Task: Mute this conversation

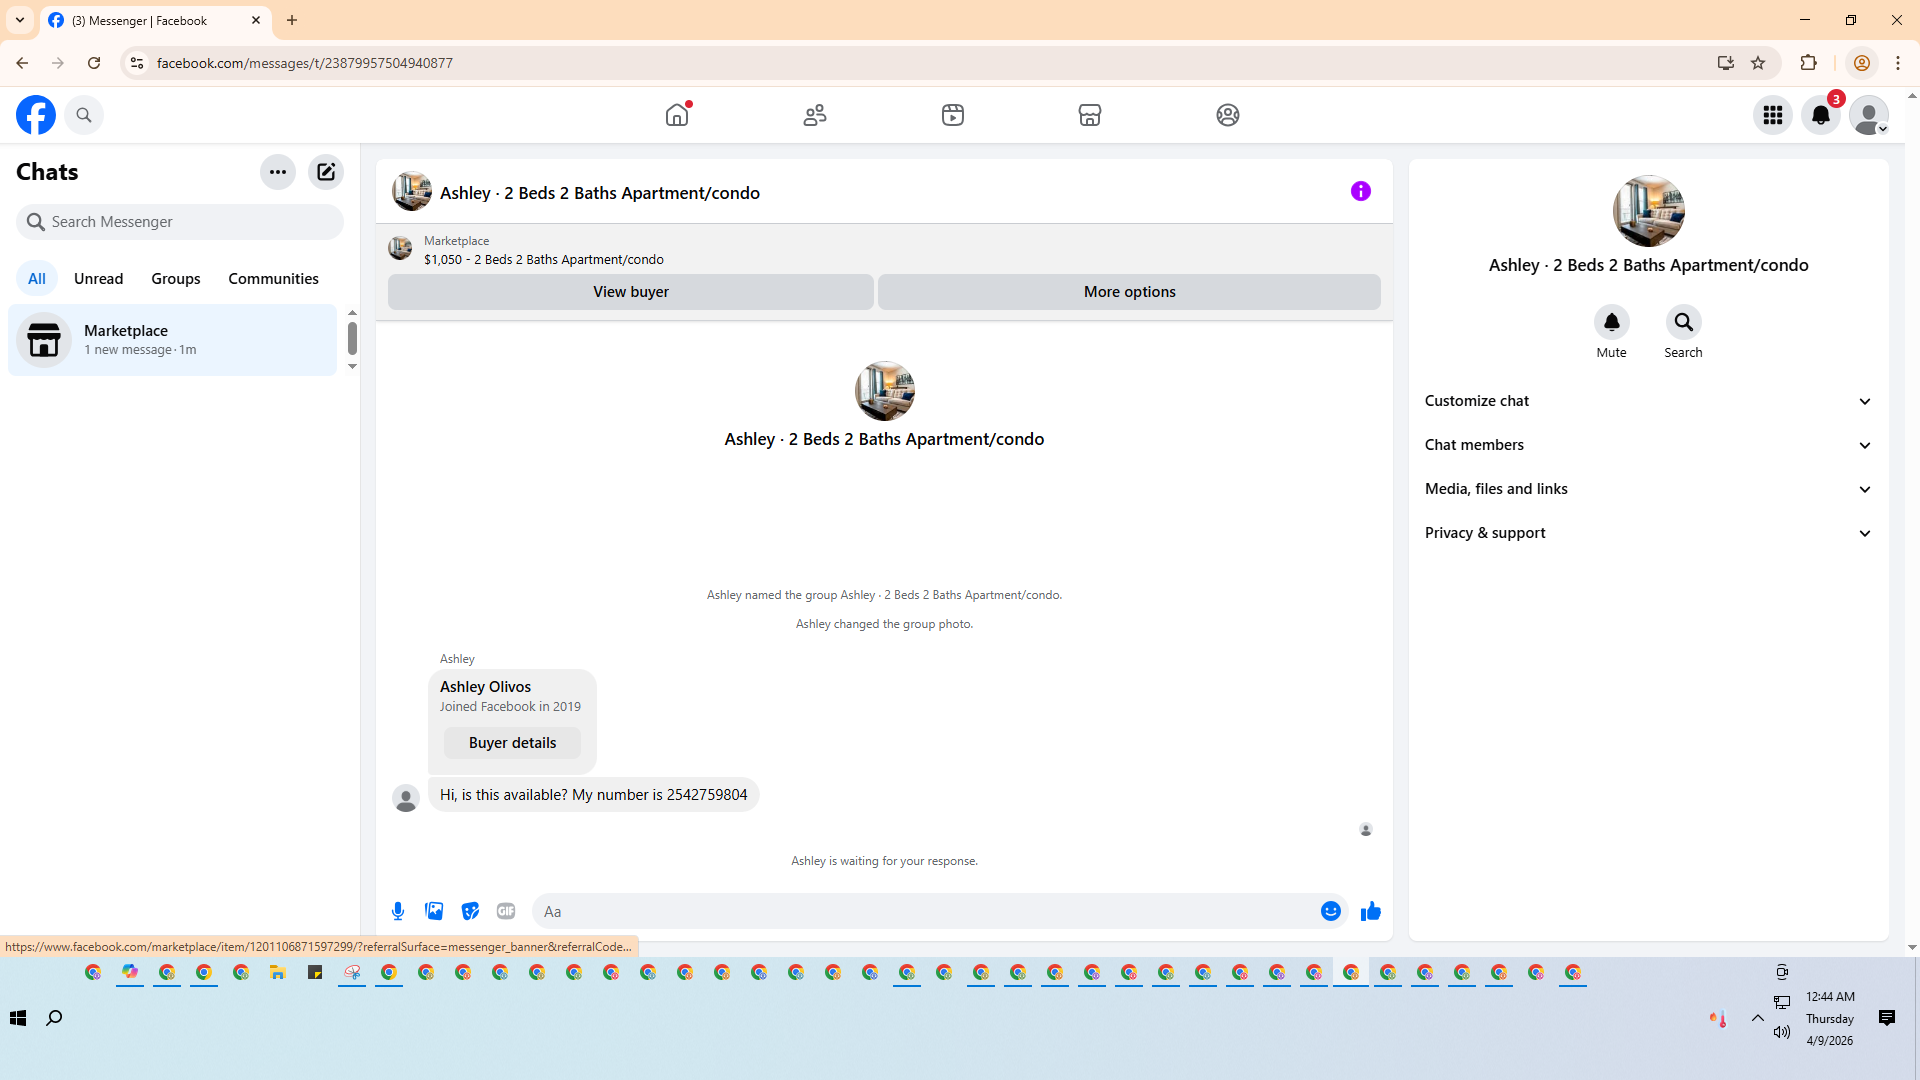Action: [1611, 322]
